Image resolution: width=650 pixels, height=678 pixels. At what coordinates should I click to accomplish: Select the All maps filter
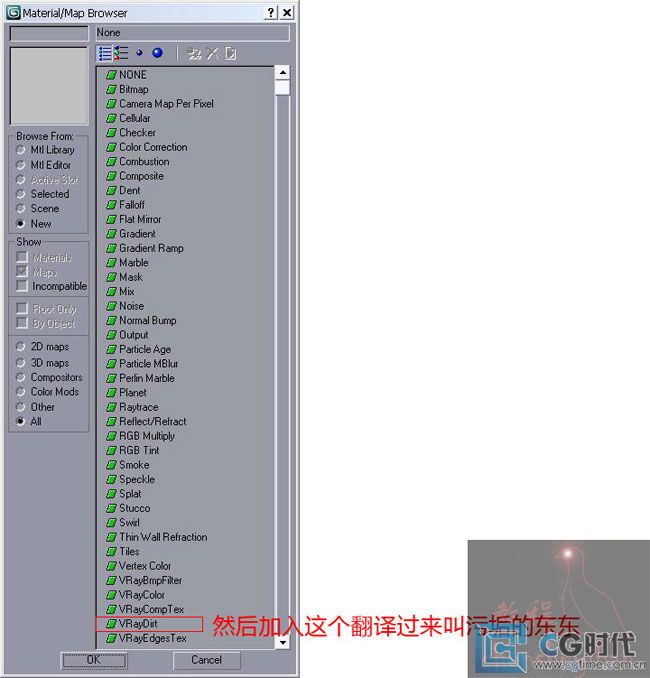[x=29, y=421]
